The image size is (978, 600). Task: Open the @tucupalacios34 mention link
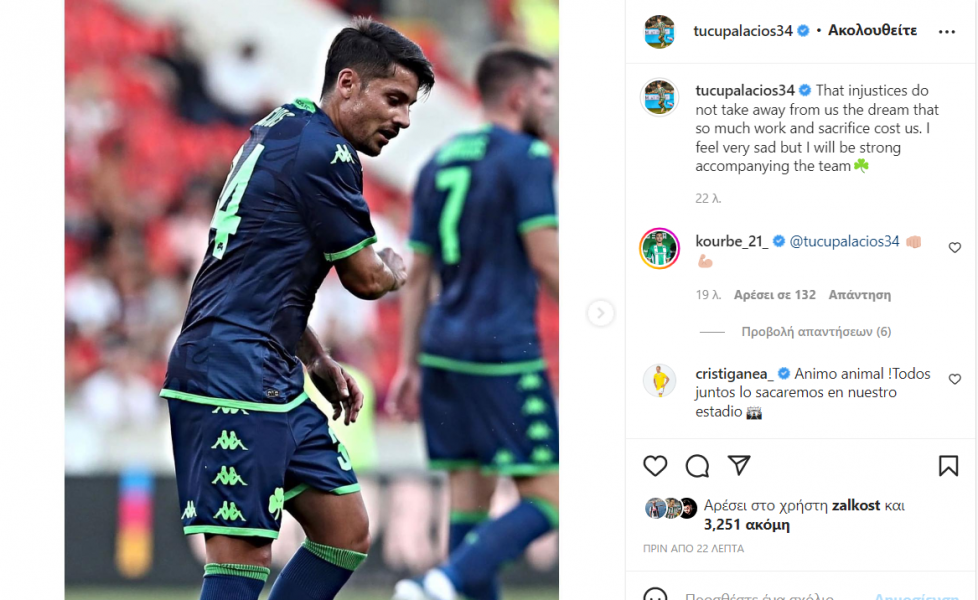[x=845, y=241]
